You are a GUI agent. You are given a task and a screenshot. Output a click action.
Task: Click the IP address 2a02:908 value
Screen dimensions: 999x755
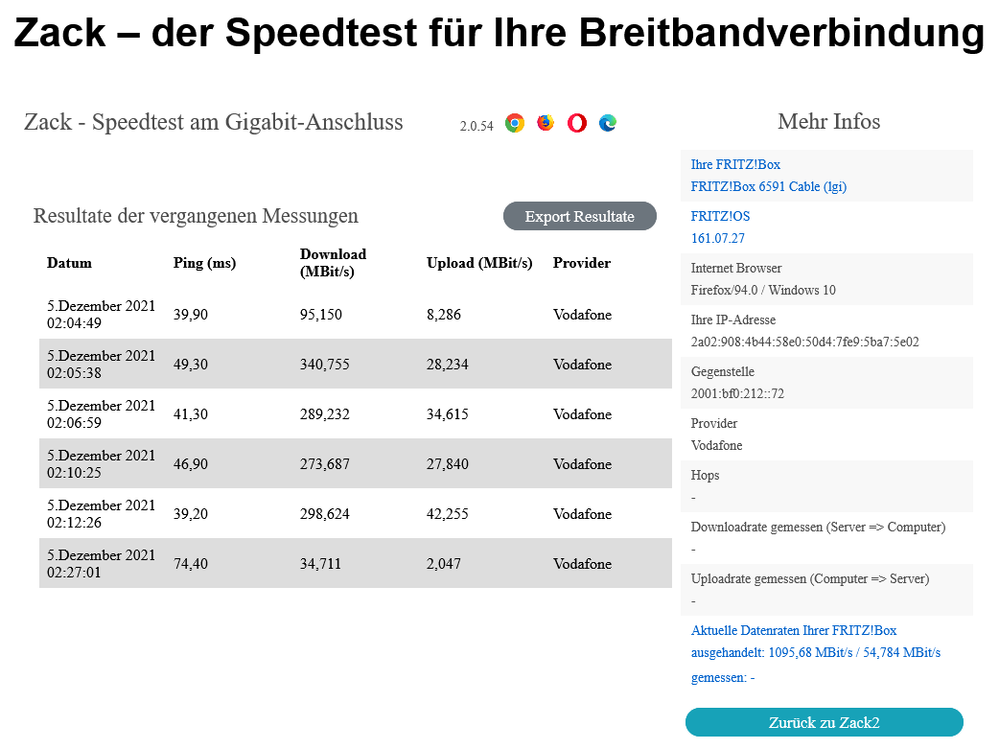pyautogui.click(x=804, y=342)
